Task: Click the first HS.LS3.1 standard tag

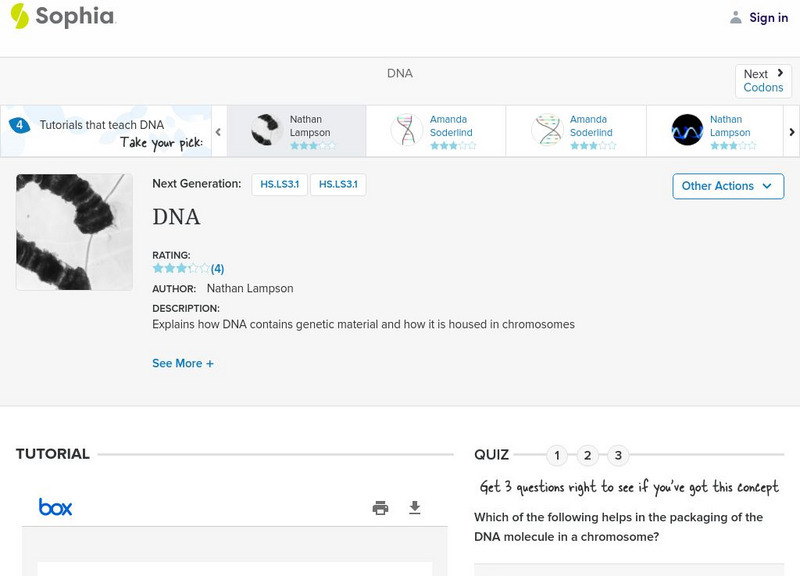Action: coord(280,184)
